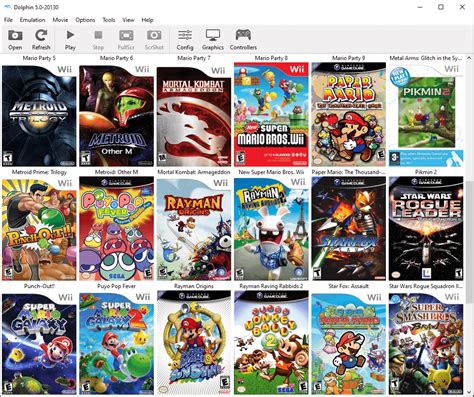Select the Super Monkey Ball 2 cover
The height and width of the screenshot is (397, 474).
click(x=271, y=342)
